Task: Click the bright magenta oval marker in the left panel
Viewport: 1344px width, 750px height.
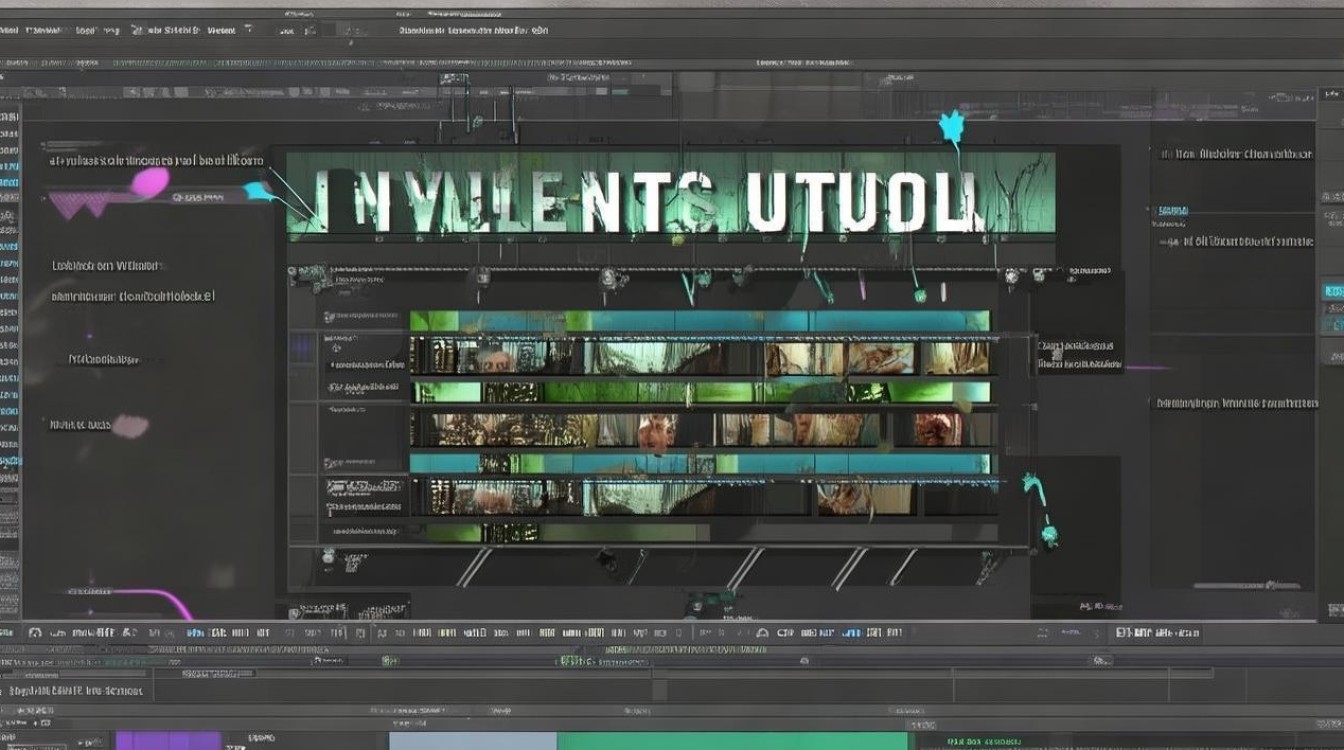Action: pyautogui.click(x=150, y=181)
